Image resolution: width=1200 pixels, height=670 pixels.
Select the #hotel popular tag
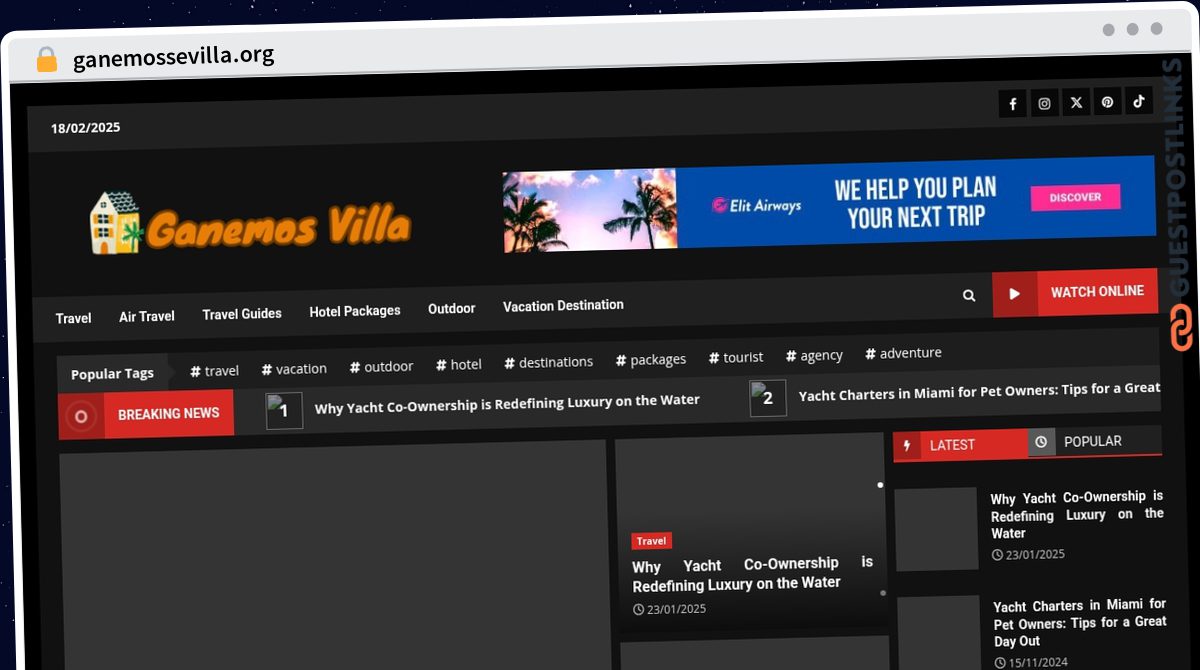[x=459, y=365]
